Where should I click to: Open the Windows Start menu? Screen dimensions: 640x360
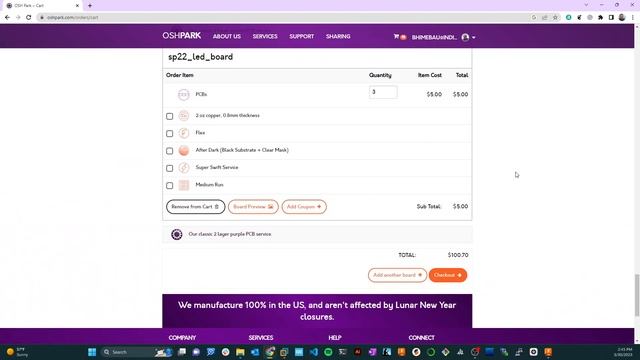click(92, 352)
